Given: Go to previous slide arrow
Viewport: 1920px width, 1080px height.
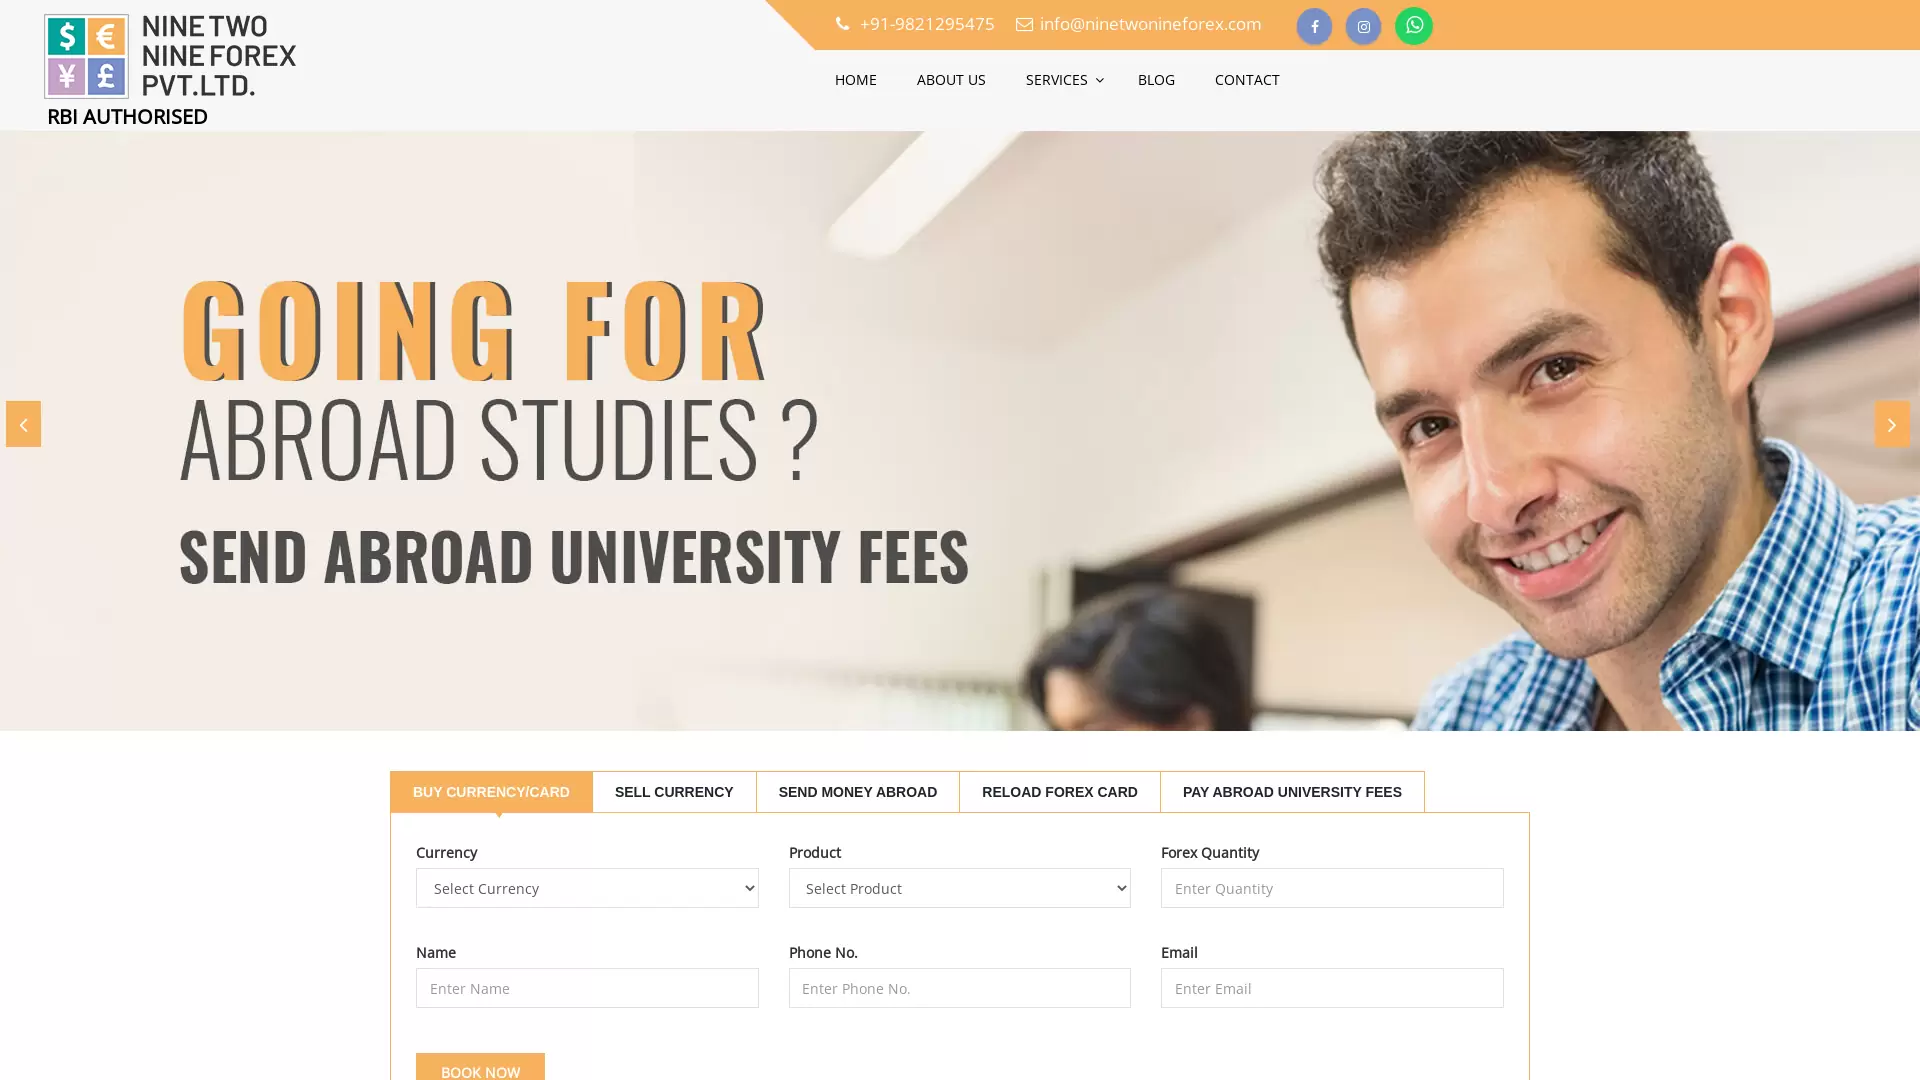Looking at the screenshot, I should pos(23,424).
